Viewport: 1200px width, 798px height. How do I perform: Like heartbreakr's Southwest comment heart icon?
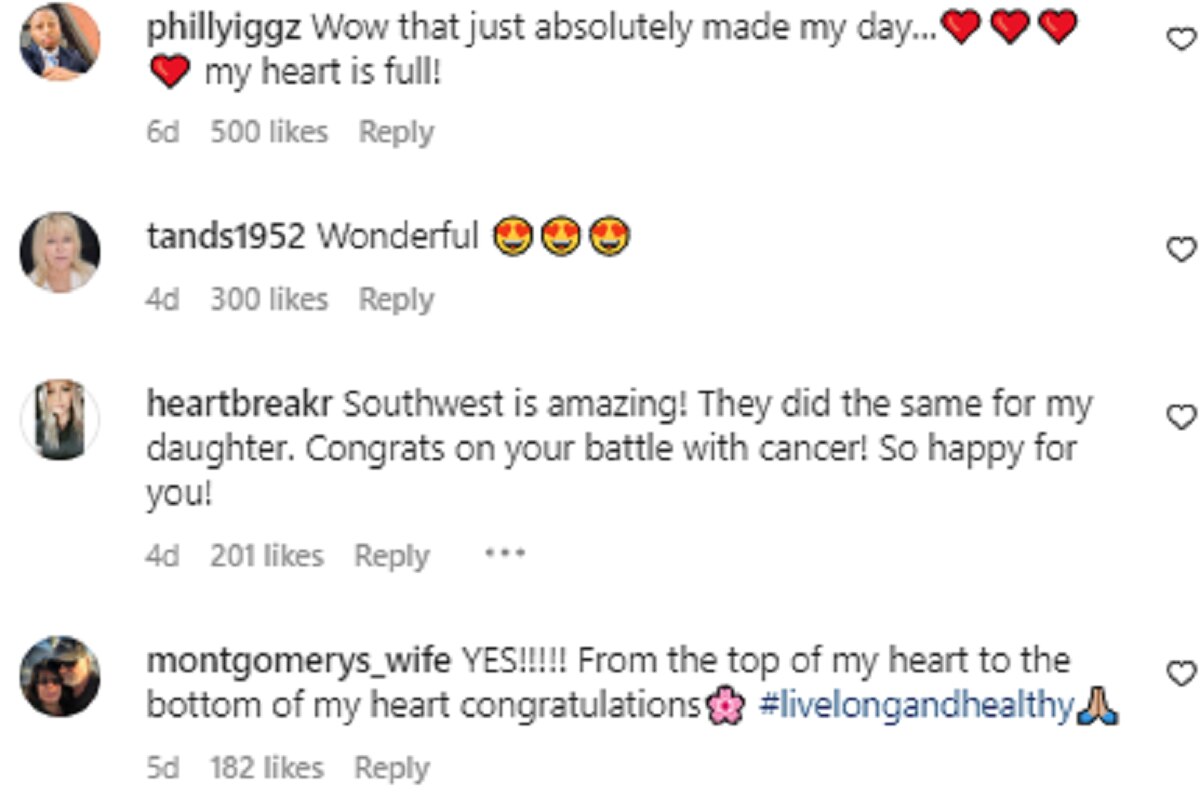click(x=1182, y=416)
